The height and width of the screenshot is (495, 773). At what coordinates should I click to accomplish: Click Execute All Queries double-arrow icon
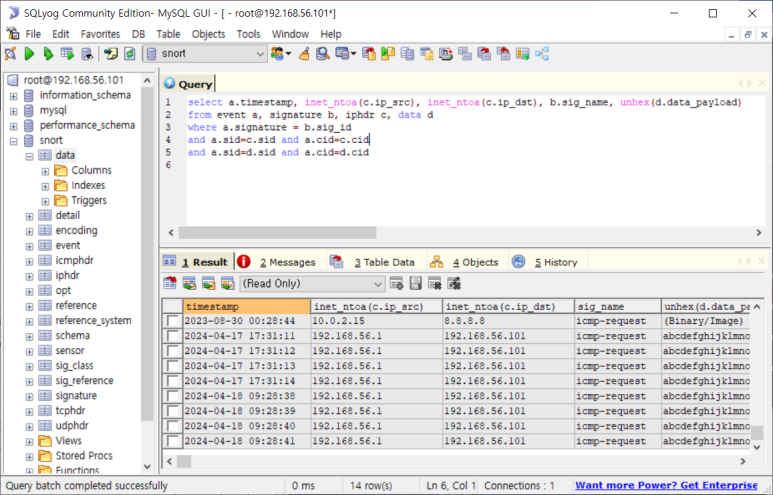(48, 53)
